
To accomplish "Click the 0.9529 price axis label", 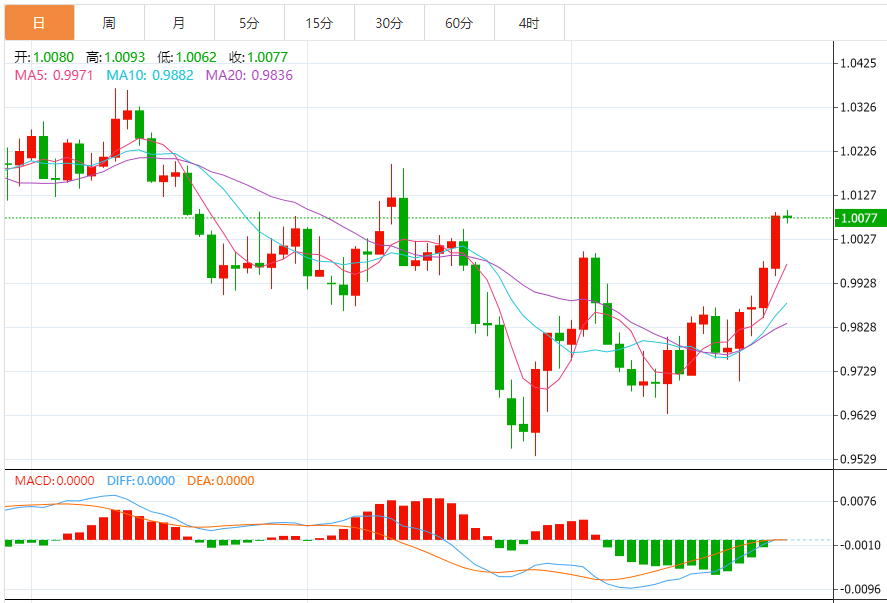I will pyautogui.click(x=858, y=459).
